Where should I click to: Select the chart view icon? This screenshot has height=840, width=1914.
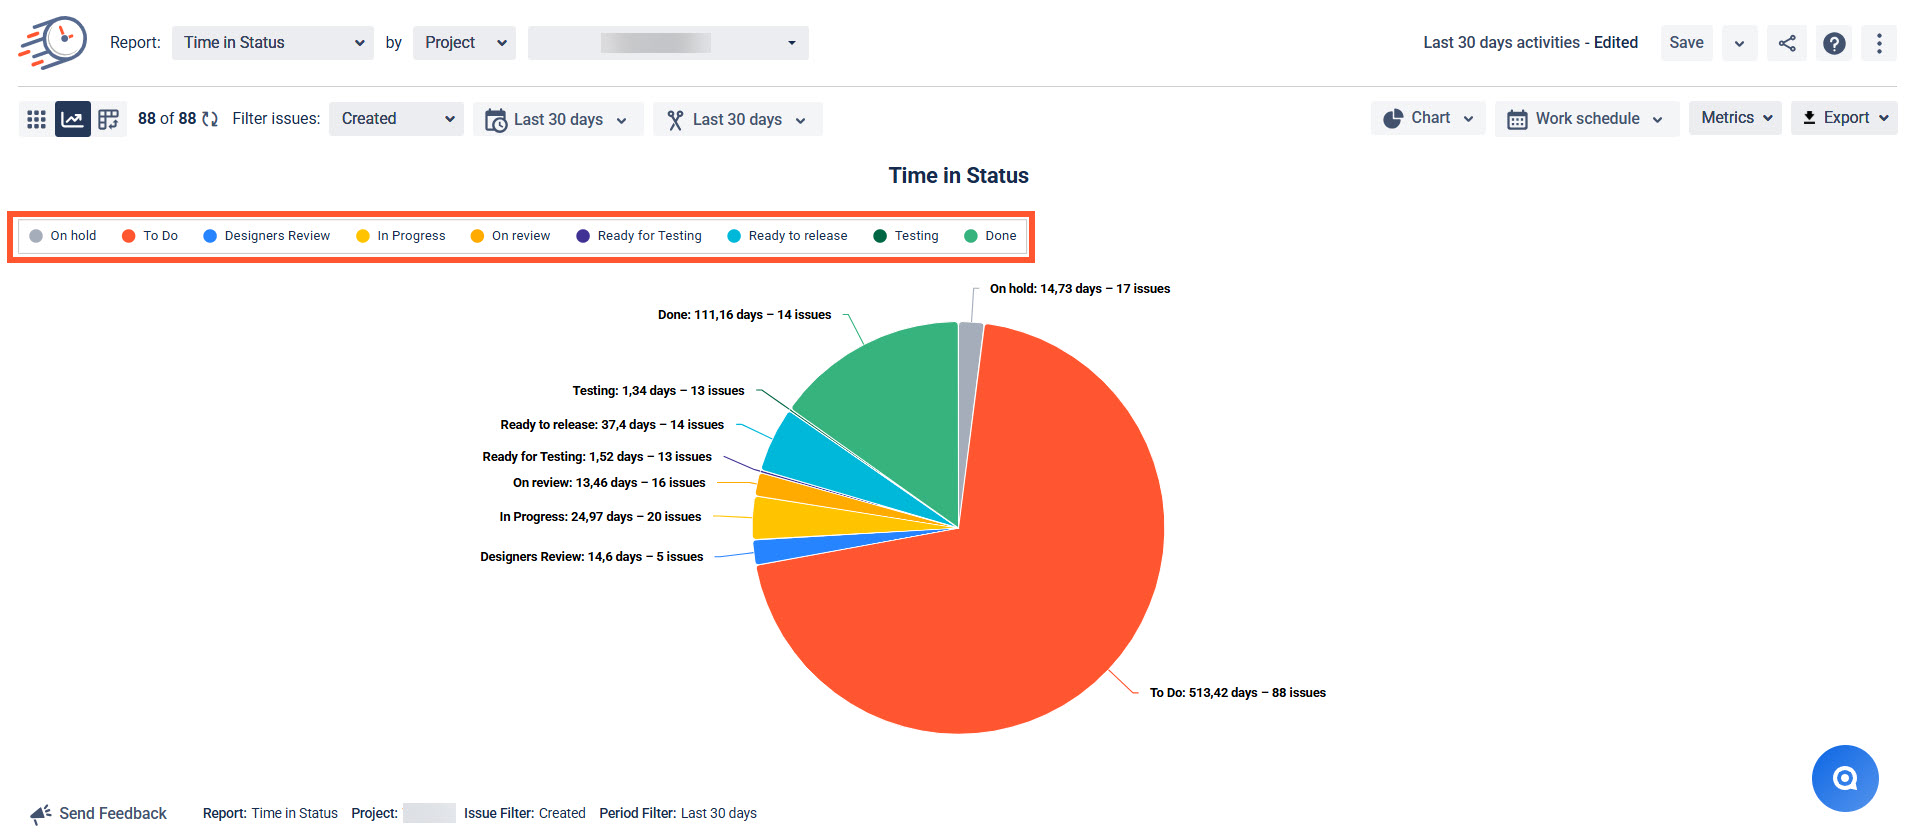pyautogui.click(x=73, y=119)
